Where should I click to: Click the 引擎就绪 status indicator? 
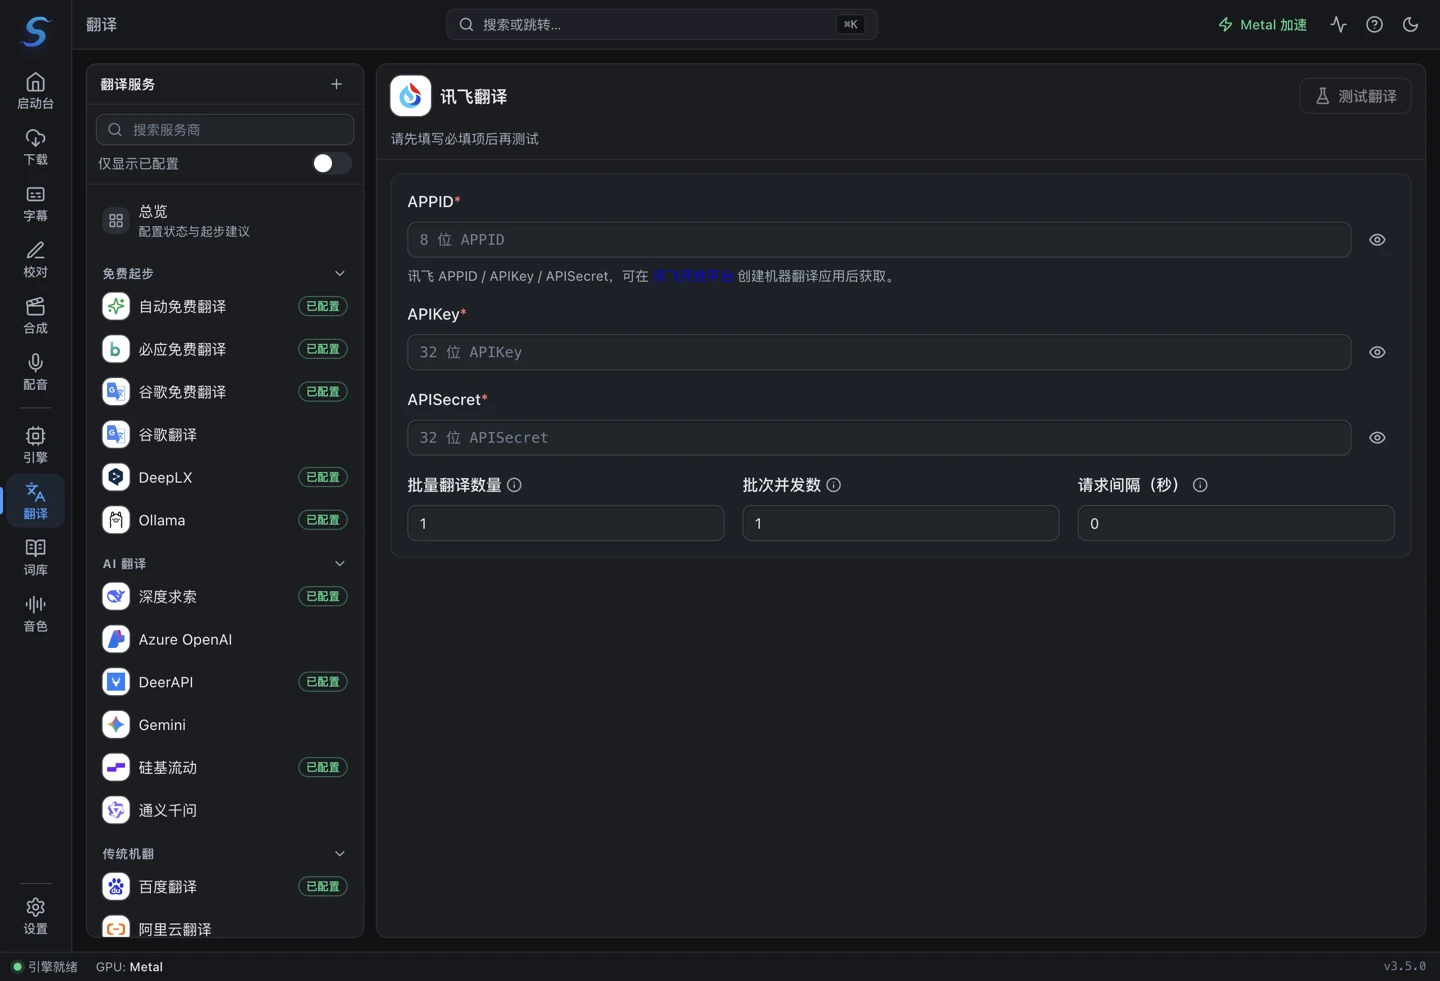click(45, 967)
